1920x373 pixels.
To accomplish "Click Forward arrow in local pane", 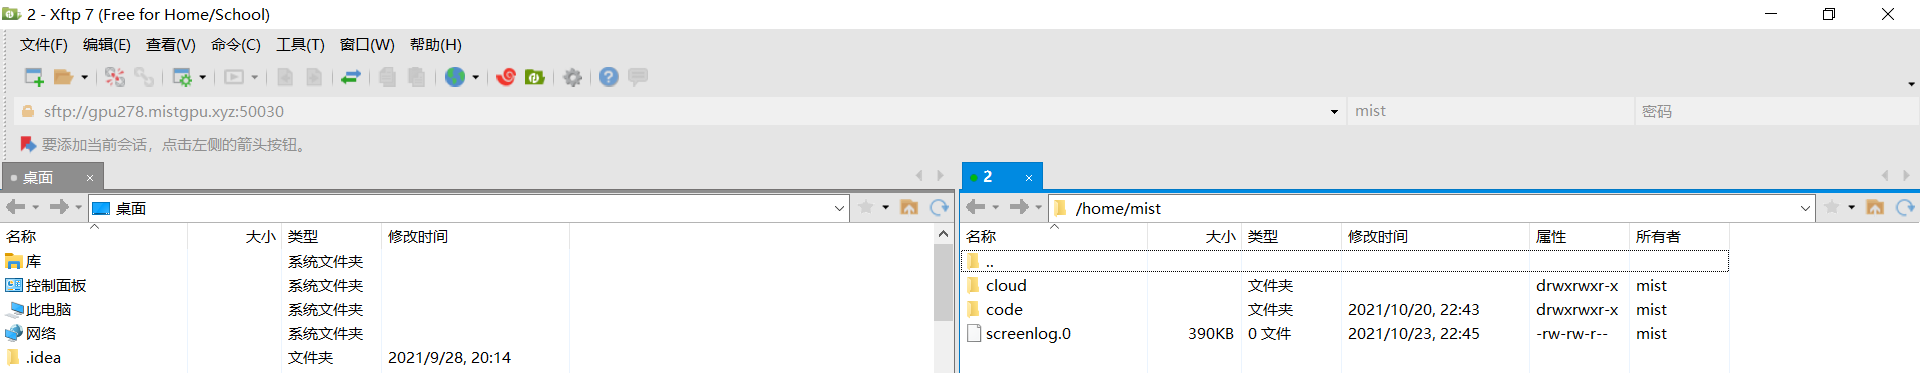I will (59, 207).
